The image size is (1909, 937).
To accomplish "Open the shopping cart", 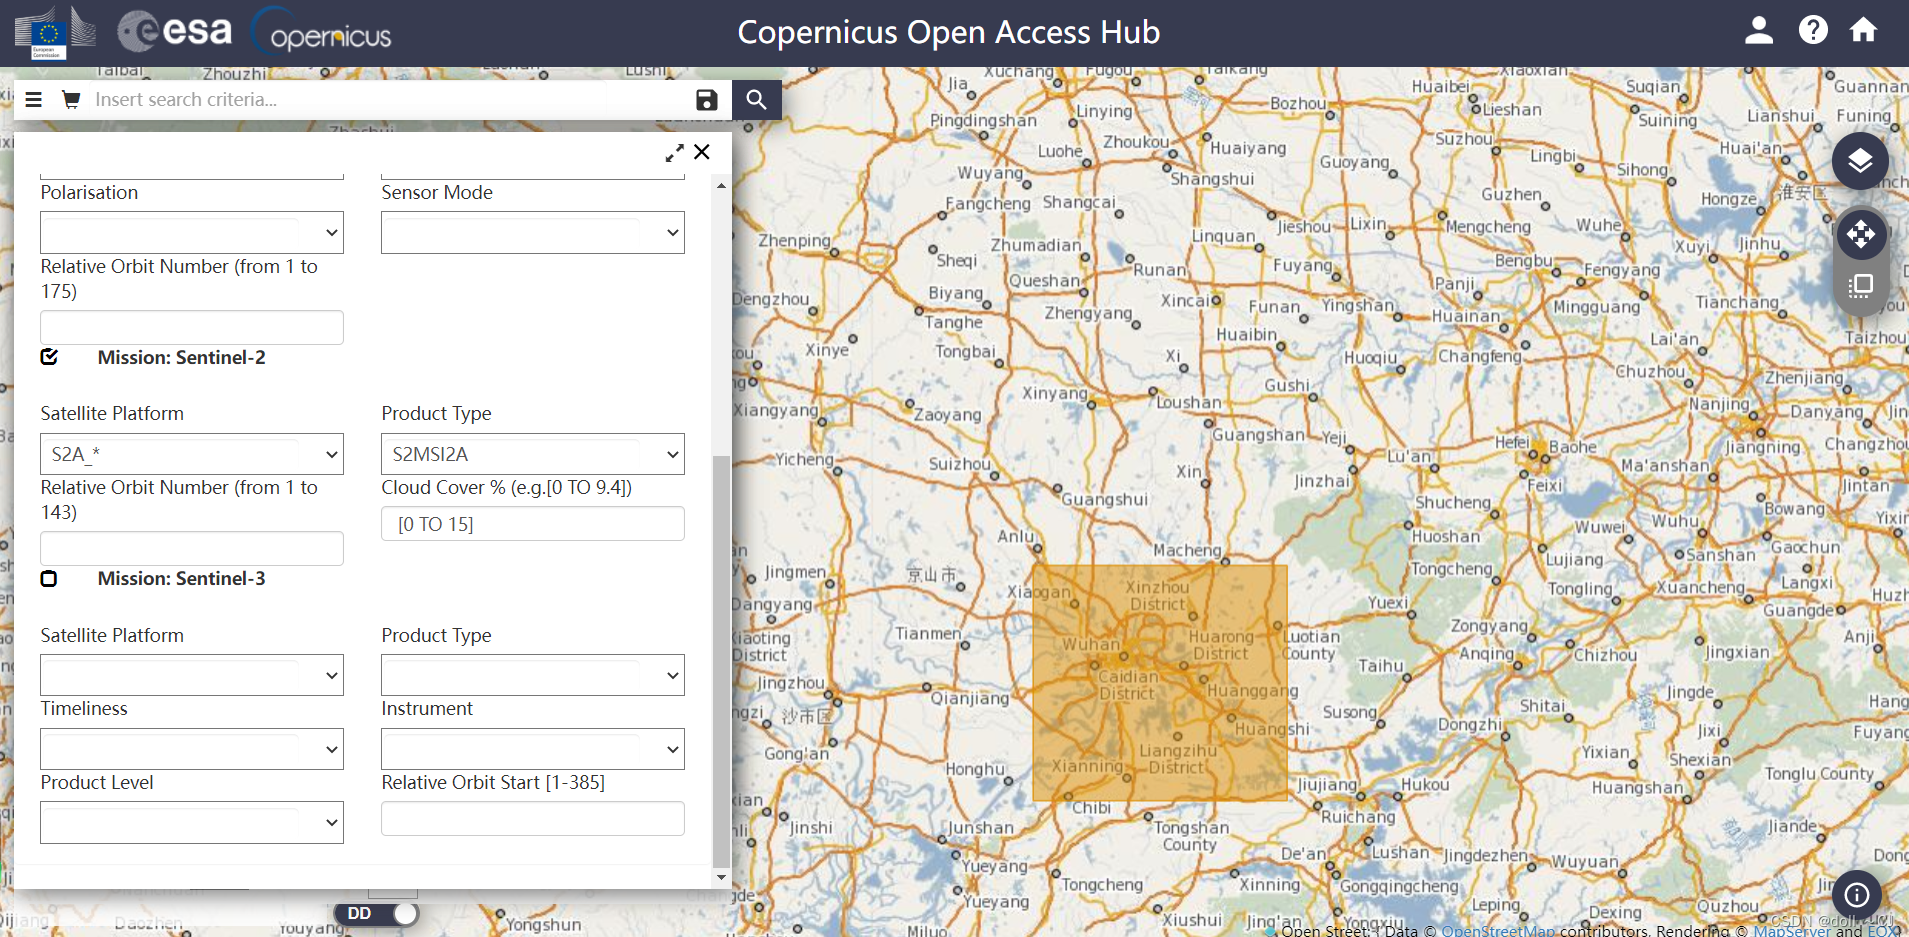I will tap(71, 99).
